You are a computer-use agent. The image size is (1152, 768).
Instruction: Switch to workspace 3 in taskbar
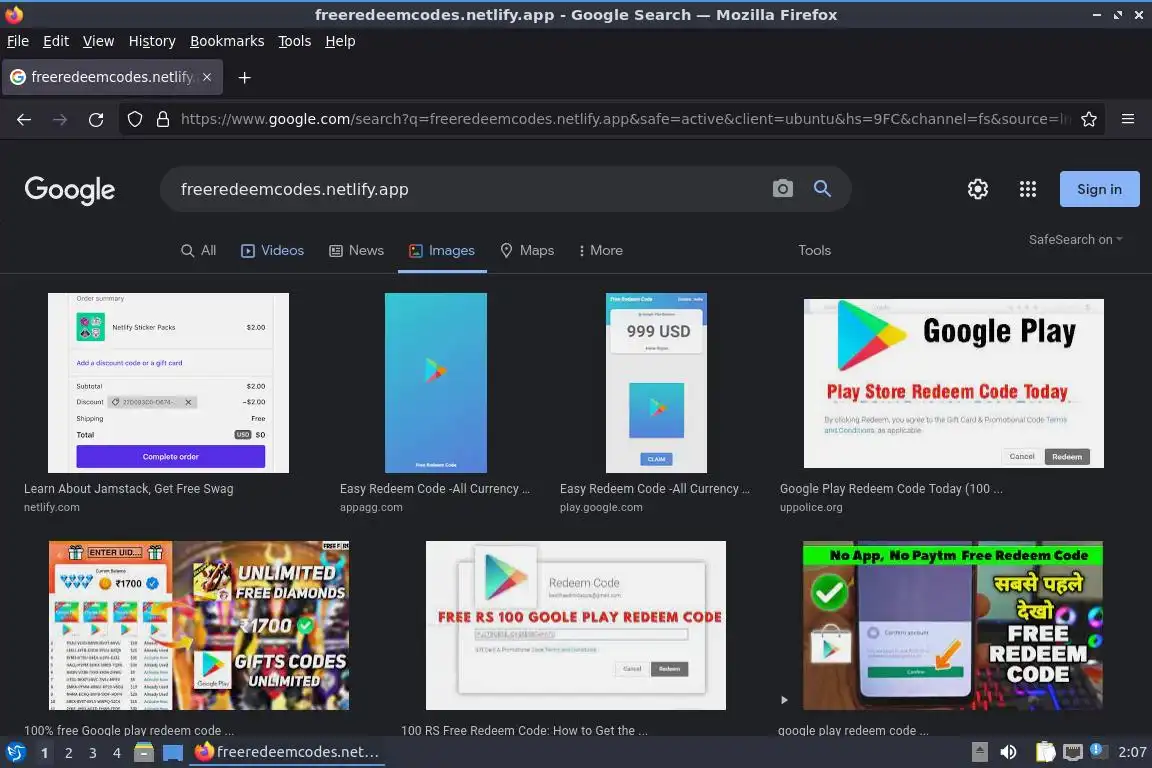(x=93, y=753)
